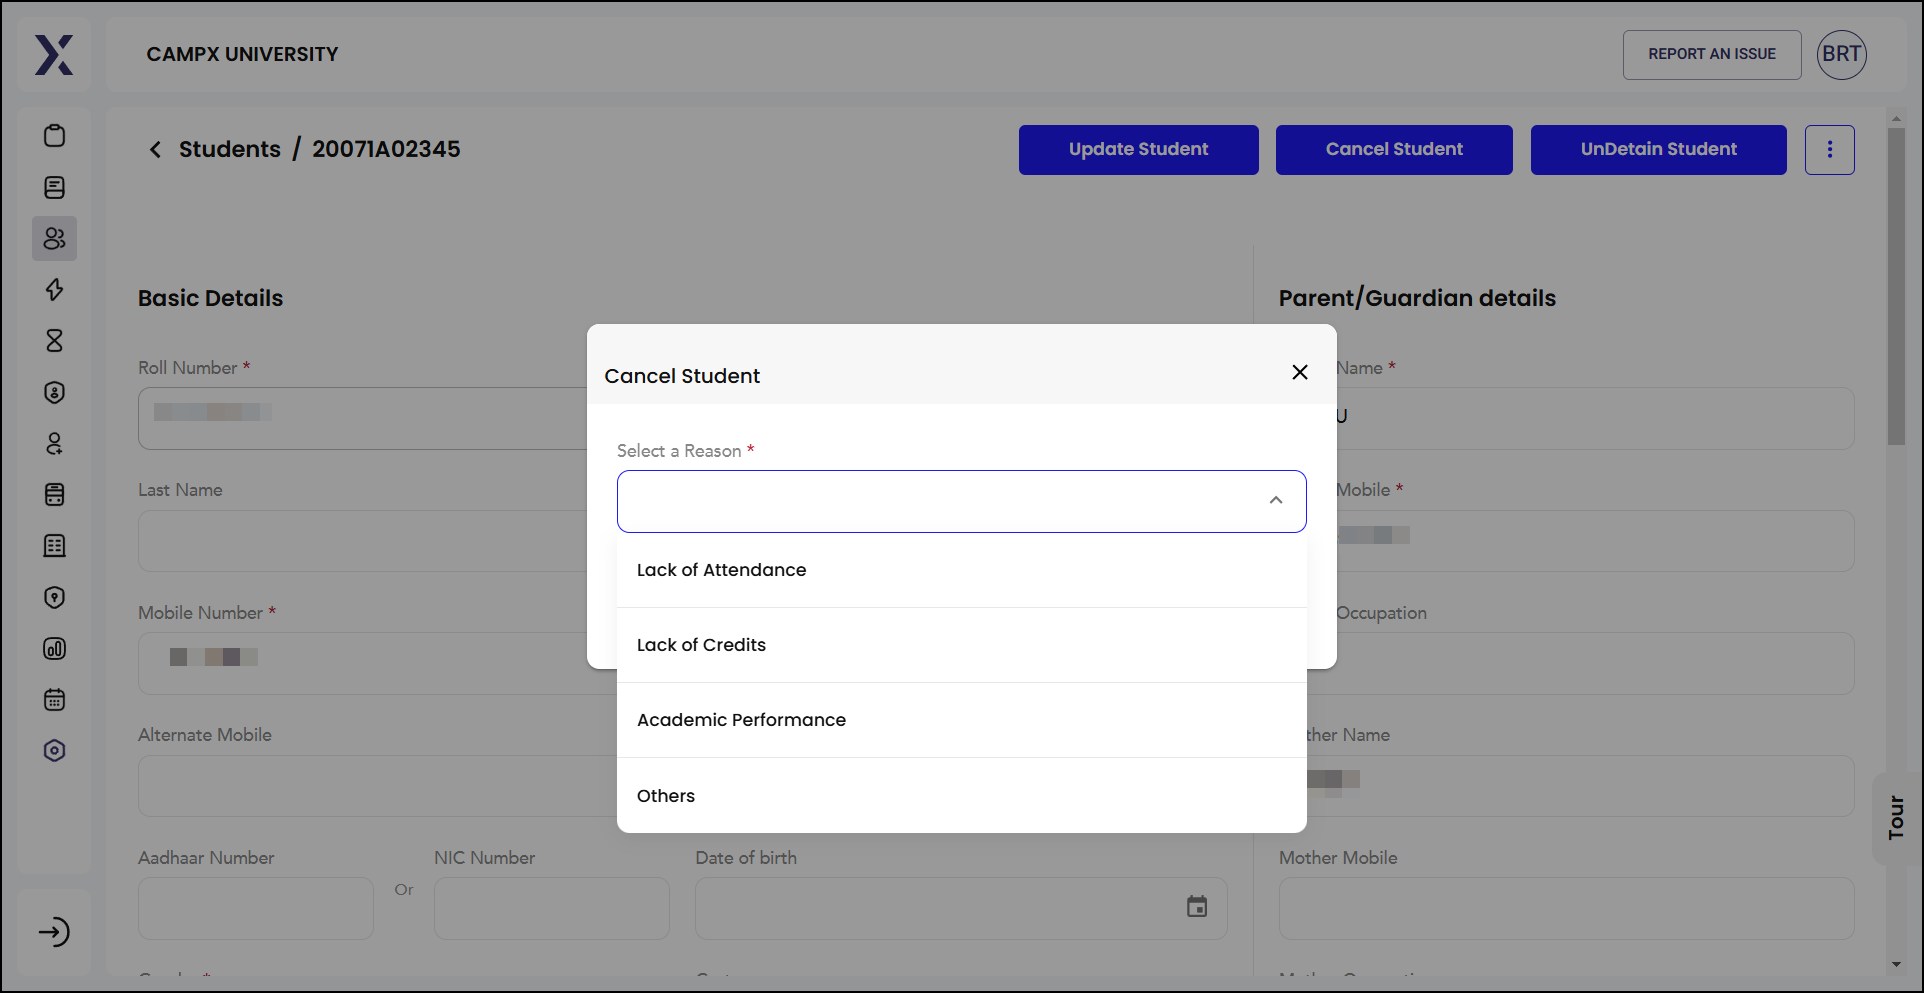Click the Mobile Number input field
The height and width of the screenshot is (993, 1924).
362,664
